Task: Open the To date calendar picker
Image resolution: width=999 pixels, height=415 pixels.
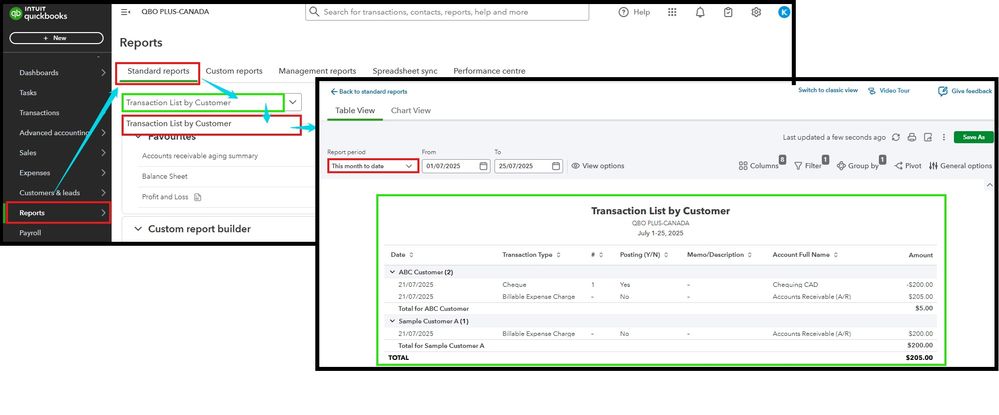Action: point(556,166)
